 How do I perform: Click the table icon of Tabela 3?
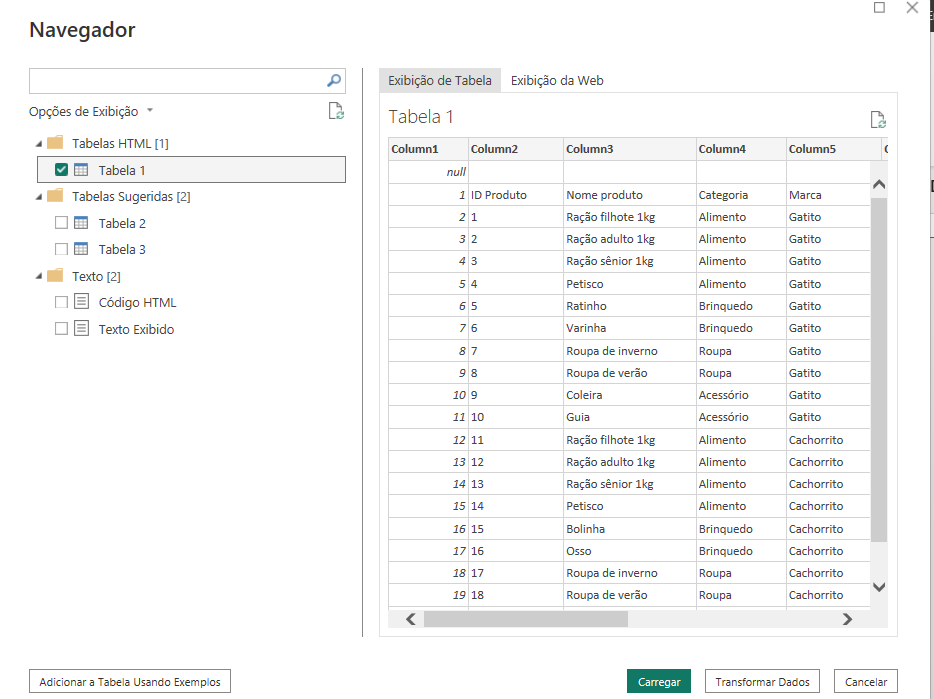[81, 249]
